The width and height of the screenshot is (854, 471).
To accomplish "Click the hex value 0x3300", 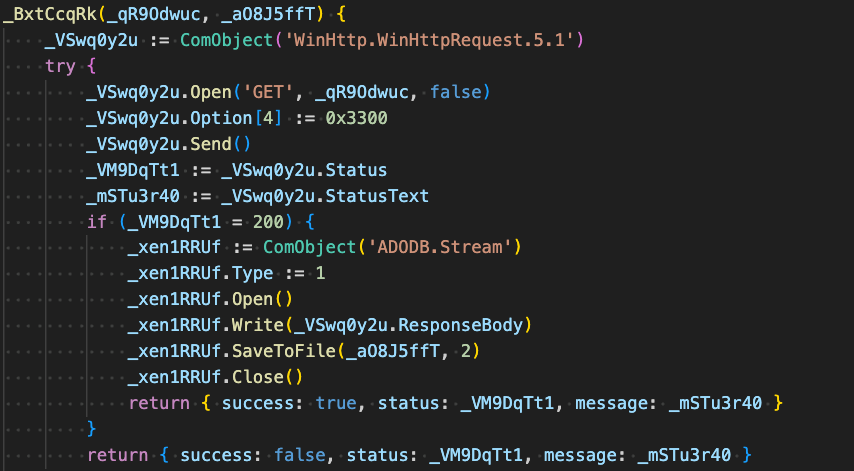I will coord(357,119).
